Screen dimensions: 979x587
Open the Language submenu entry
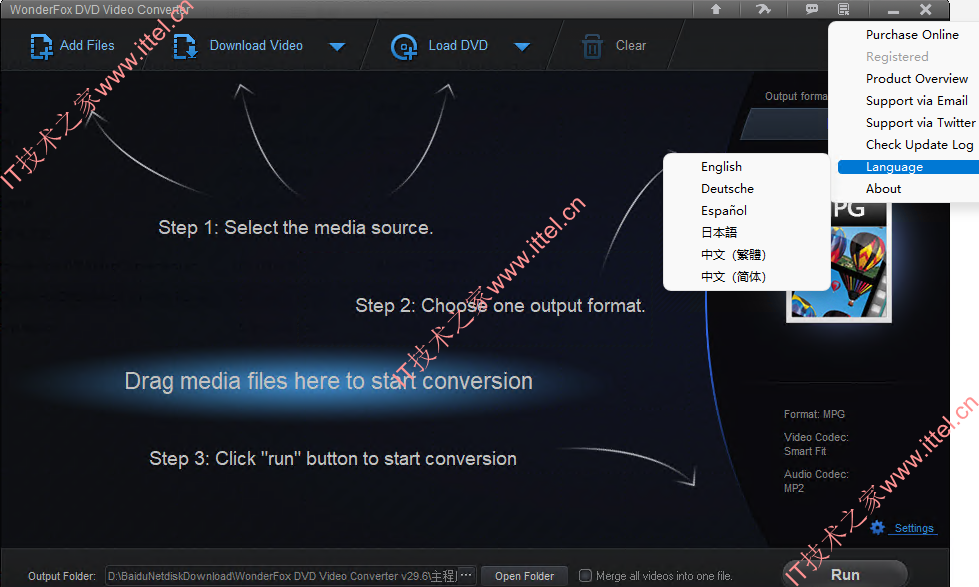pos(908,167)
